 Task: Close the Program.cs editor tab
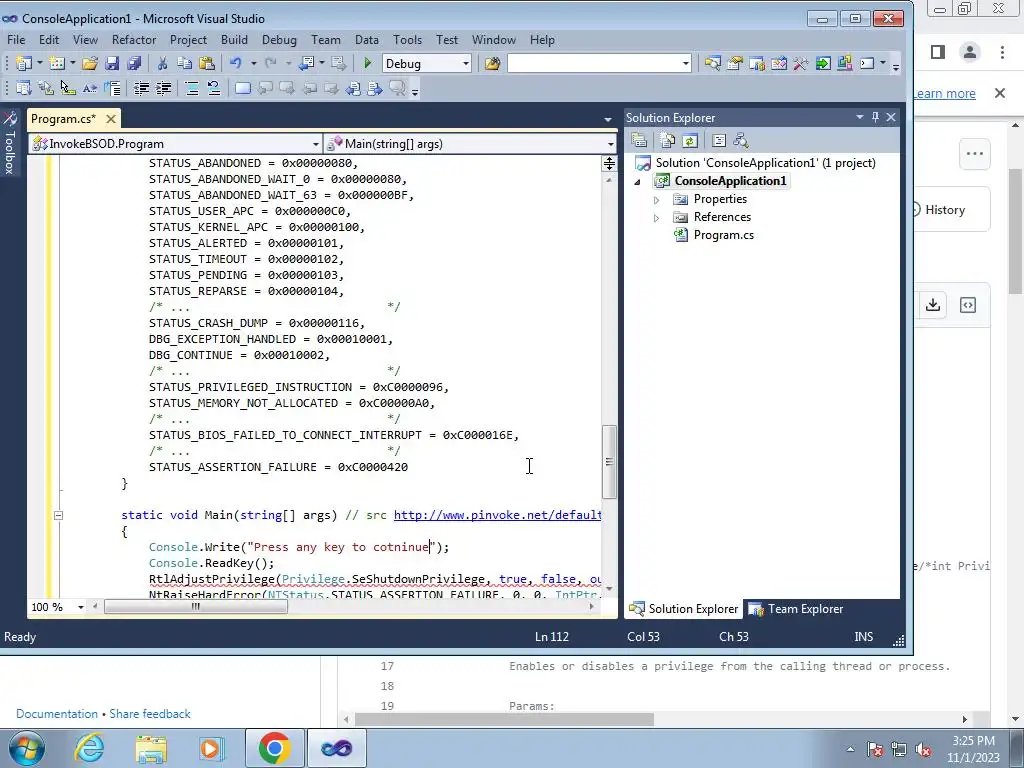pos(111,119)
